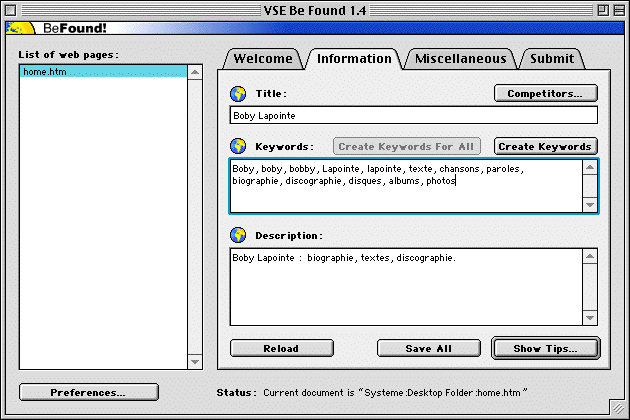Click in the Keywords text area

pyautogui.click(x=406, y=186)
